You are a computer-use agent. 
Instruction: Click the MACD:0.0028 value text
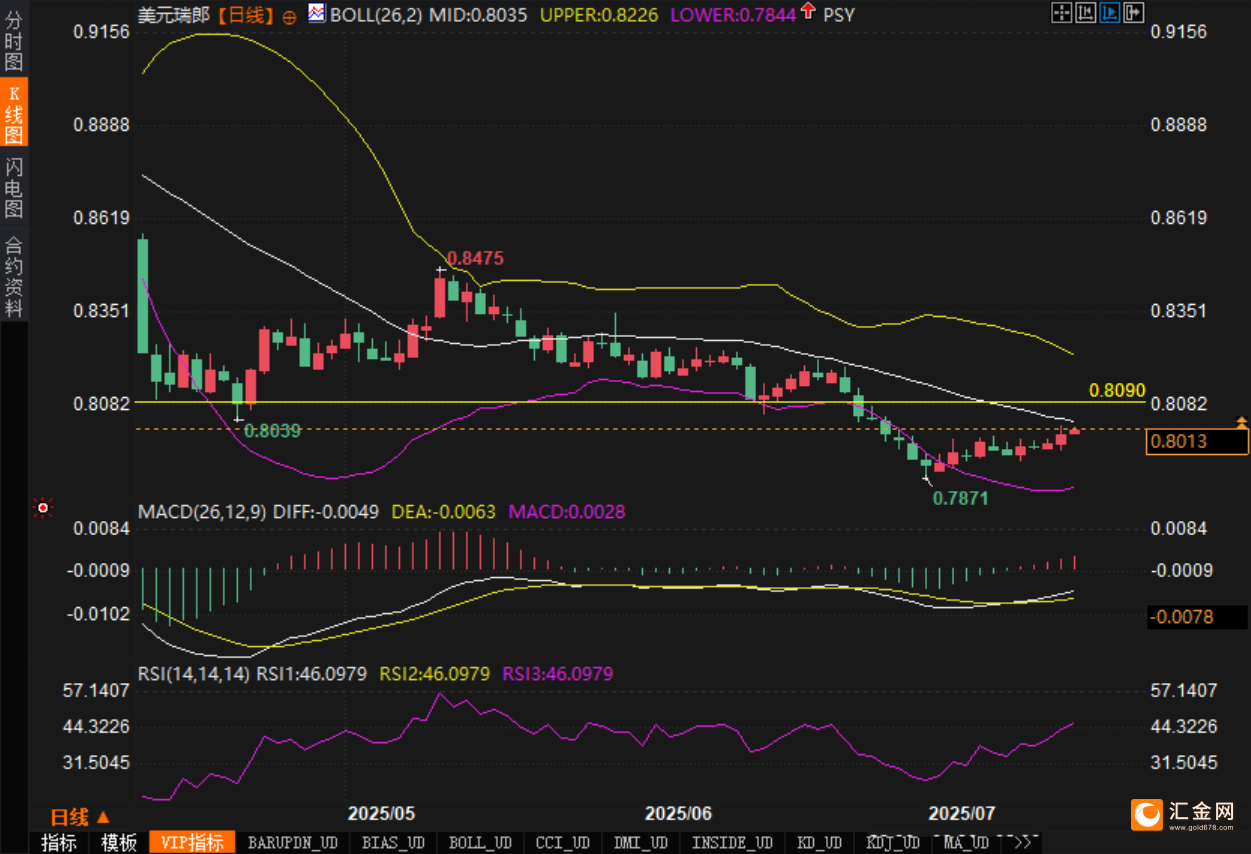coord(567,511)
